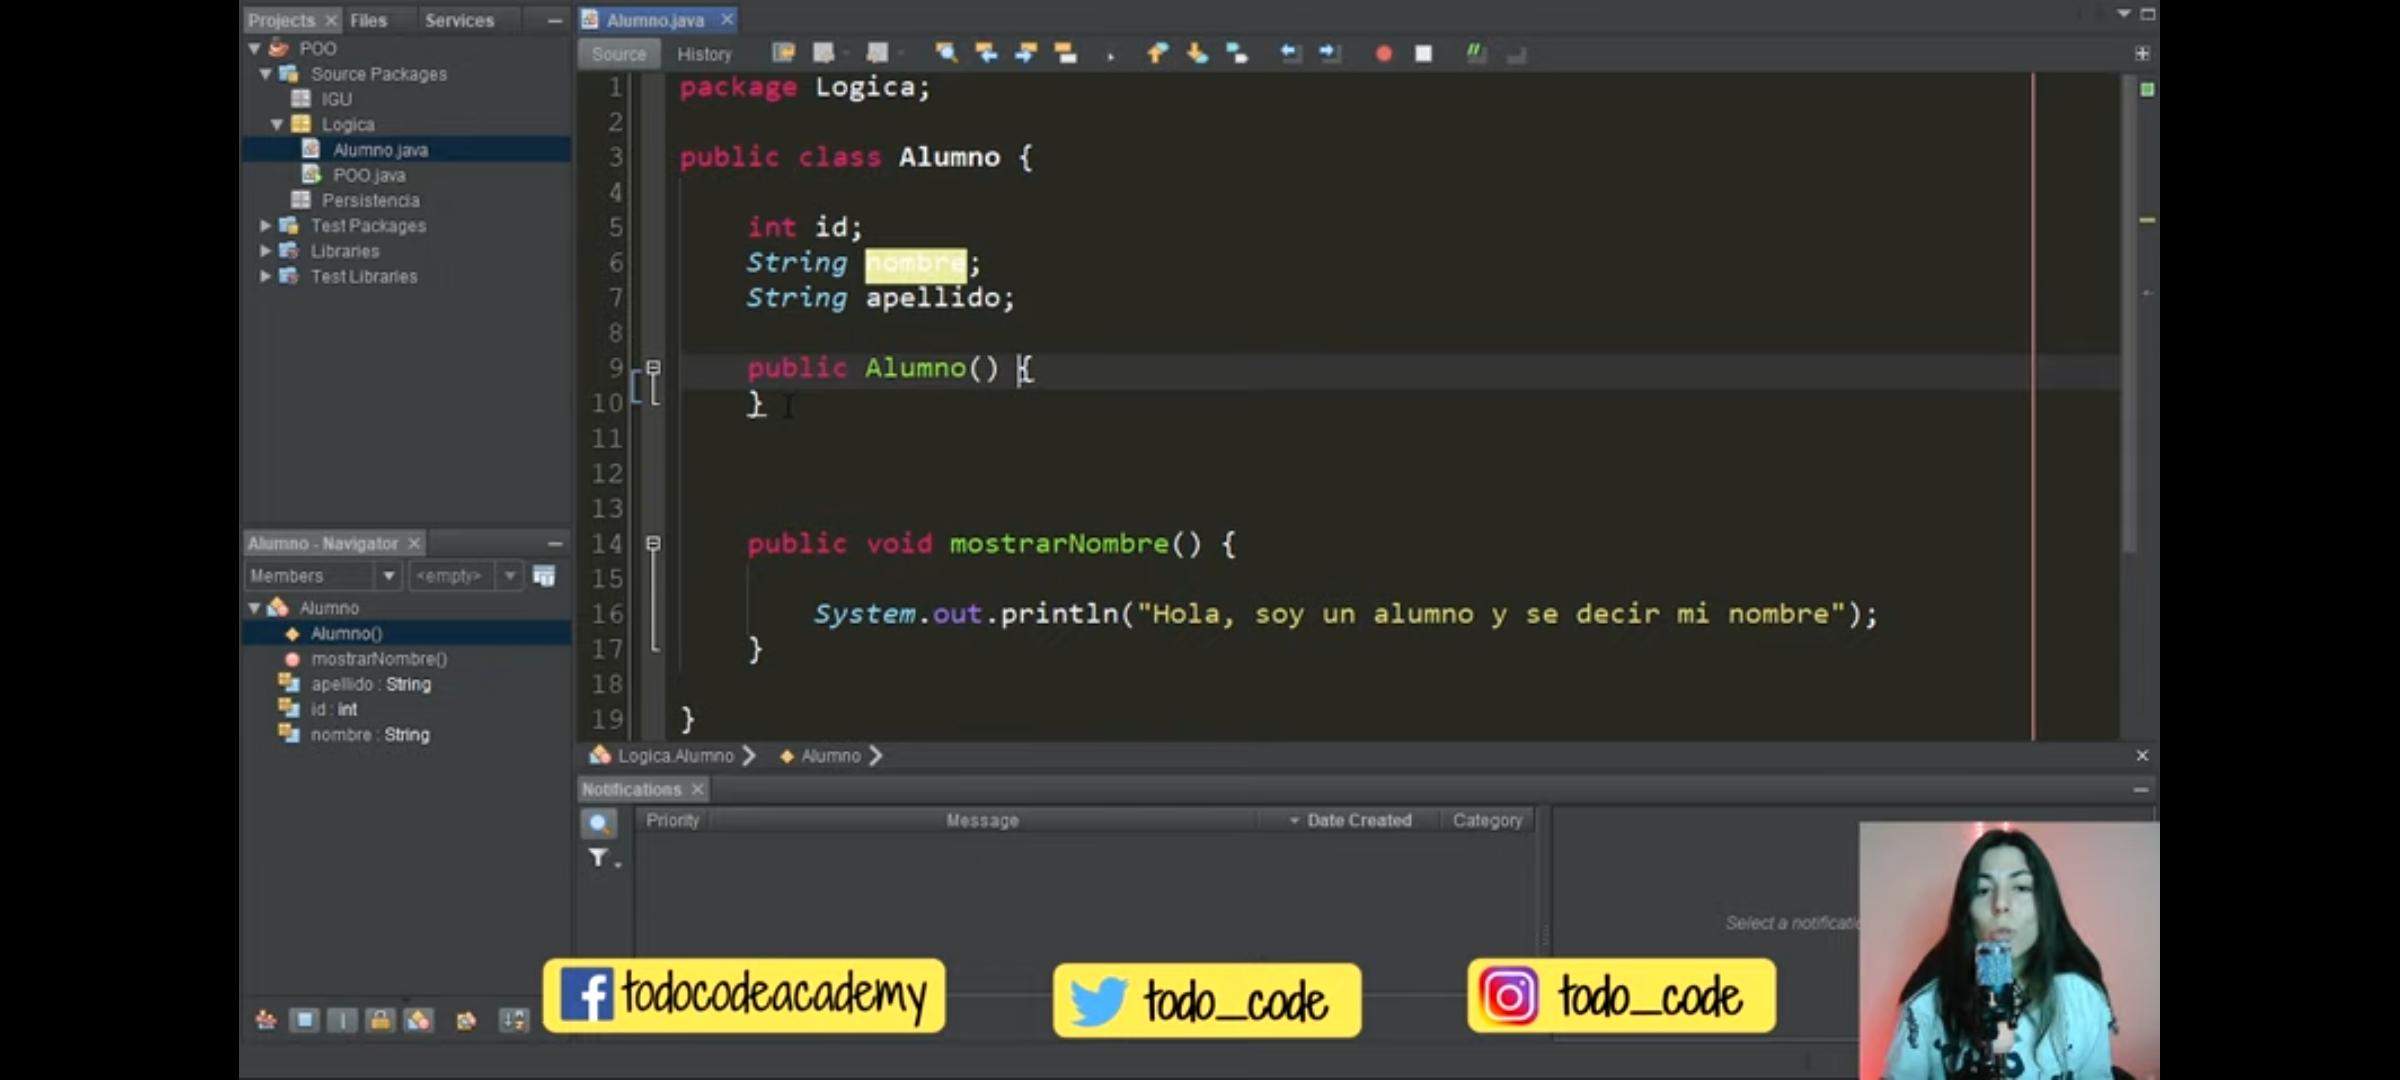Toggle Rectangular Selection small arrow icon

(x=1110, y=55)
